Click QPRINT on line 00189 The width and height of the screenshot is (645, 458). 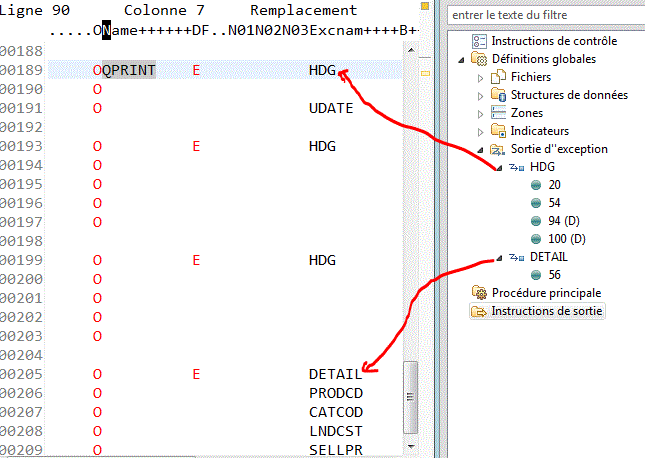click(129, 70)
